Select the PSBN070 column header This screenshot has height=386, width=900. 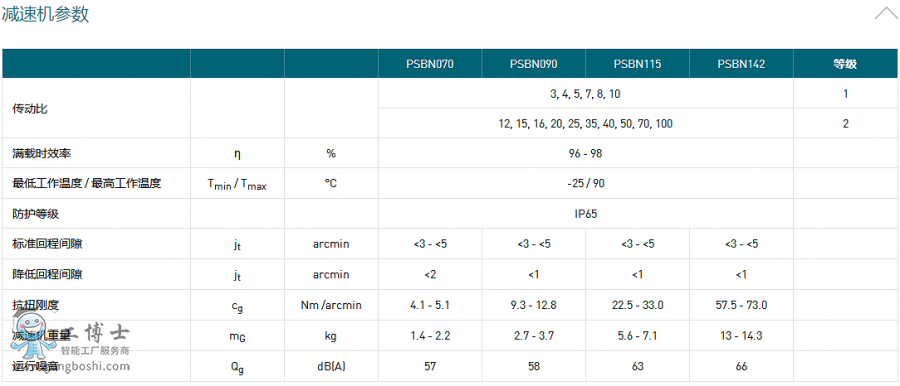coord(429,64)
